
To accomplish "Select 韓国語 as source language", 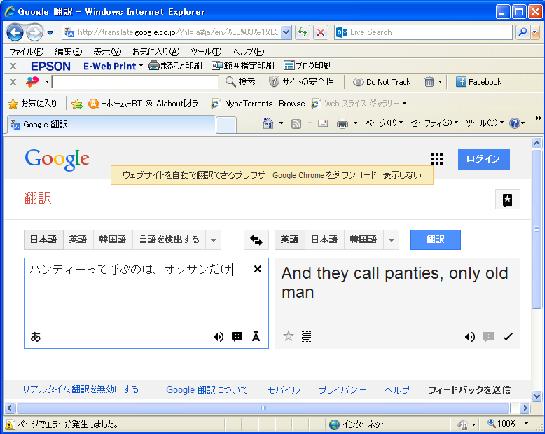I will pyautogui.click(x=112, y=239).
